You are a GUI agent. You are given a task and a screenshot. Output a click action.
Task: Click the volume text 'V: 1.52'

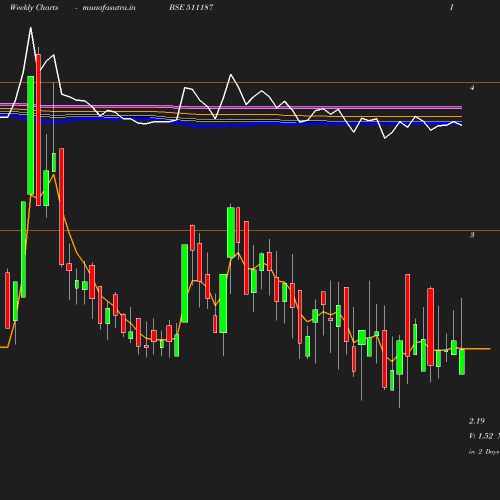(481, 436)
